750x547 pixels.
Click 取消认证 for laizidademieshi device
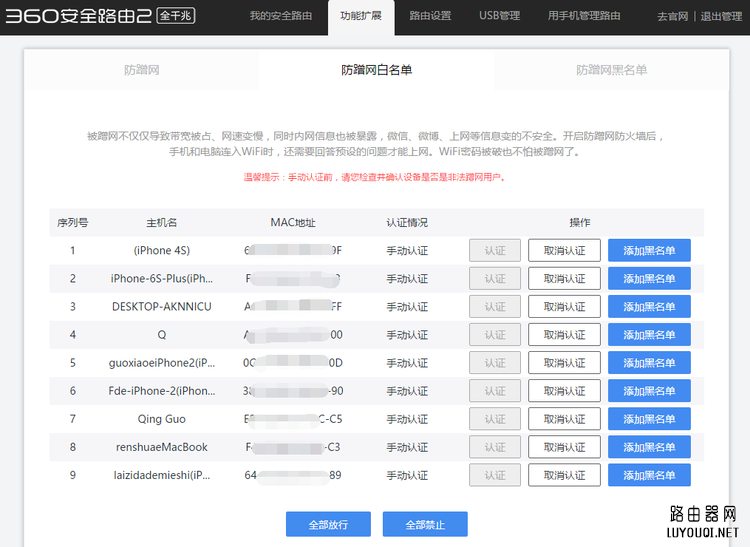pyautogui.click(x=565, y=475)
